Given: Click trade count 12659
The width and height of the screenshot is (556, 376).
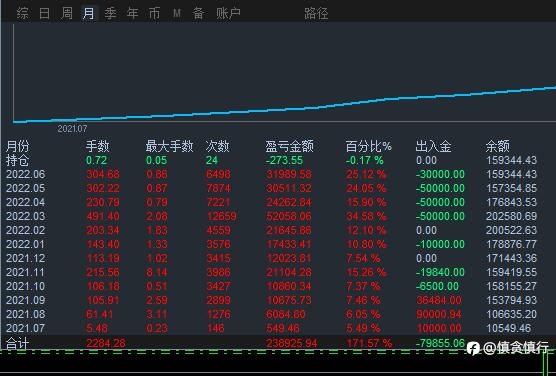Looking at the screenshot, I should click(x=221, y=216).
